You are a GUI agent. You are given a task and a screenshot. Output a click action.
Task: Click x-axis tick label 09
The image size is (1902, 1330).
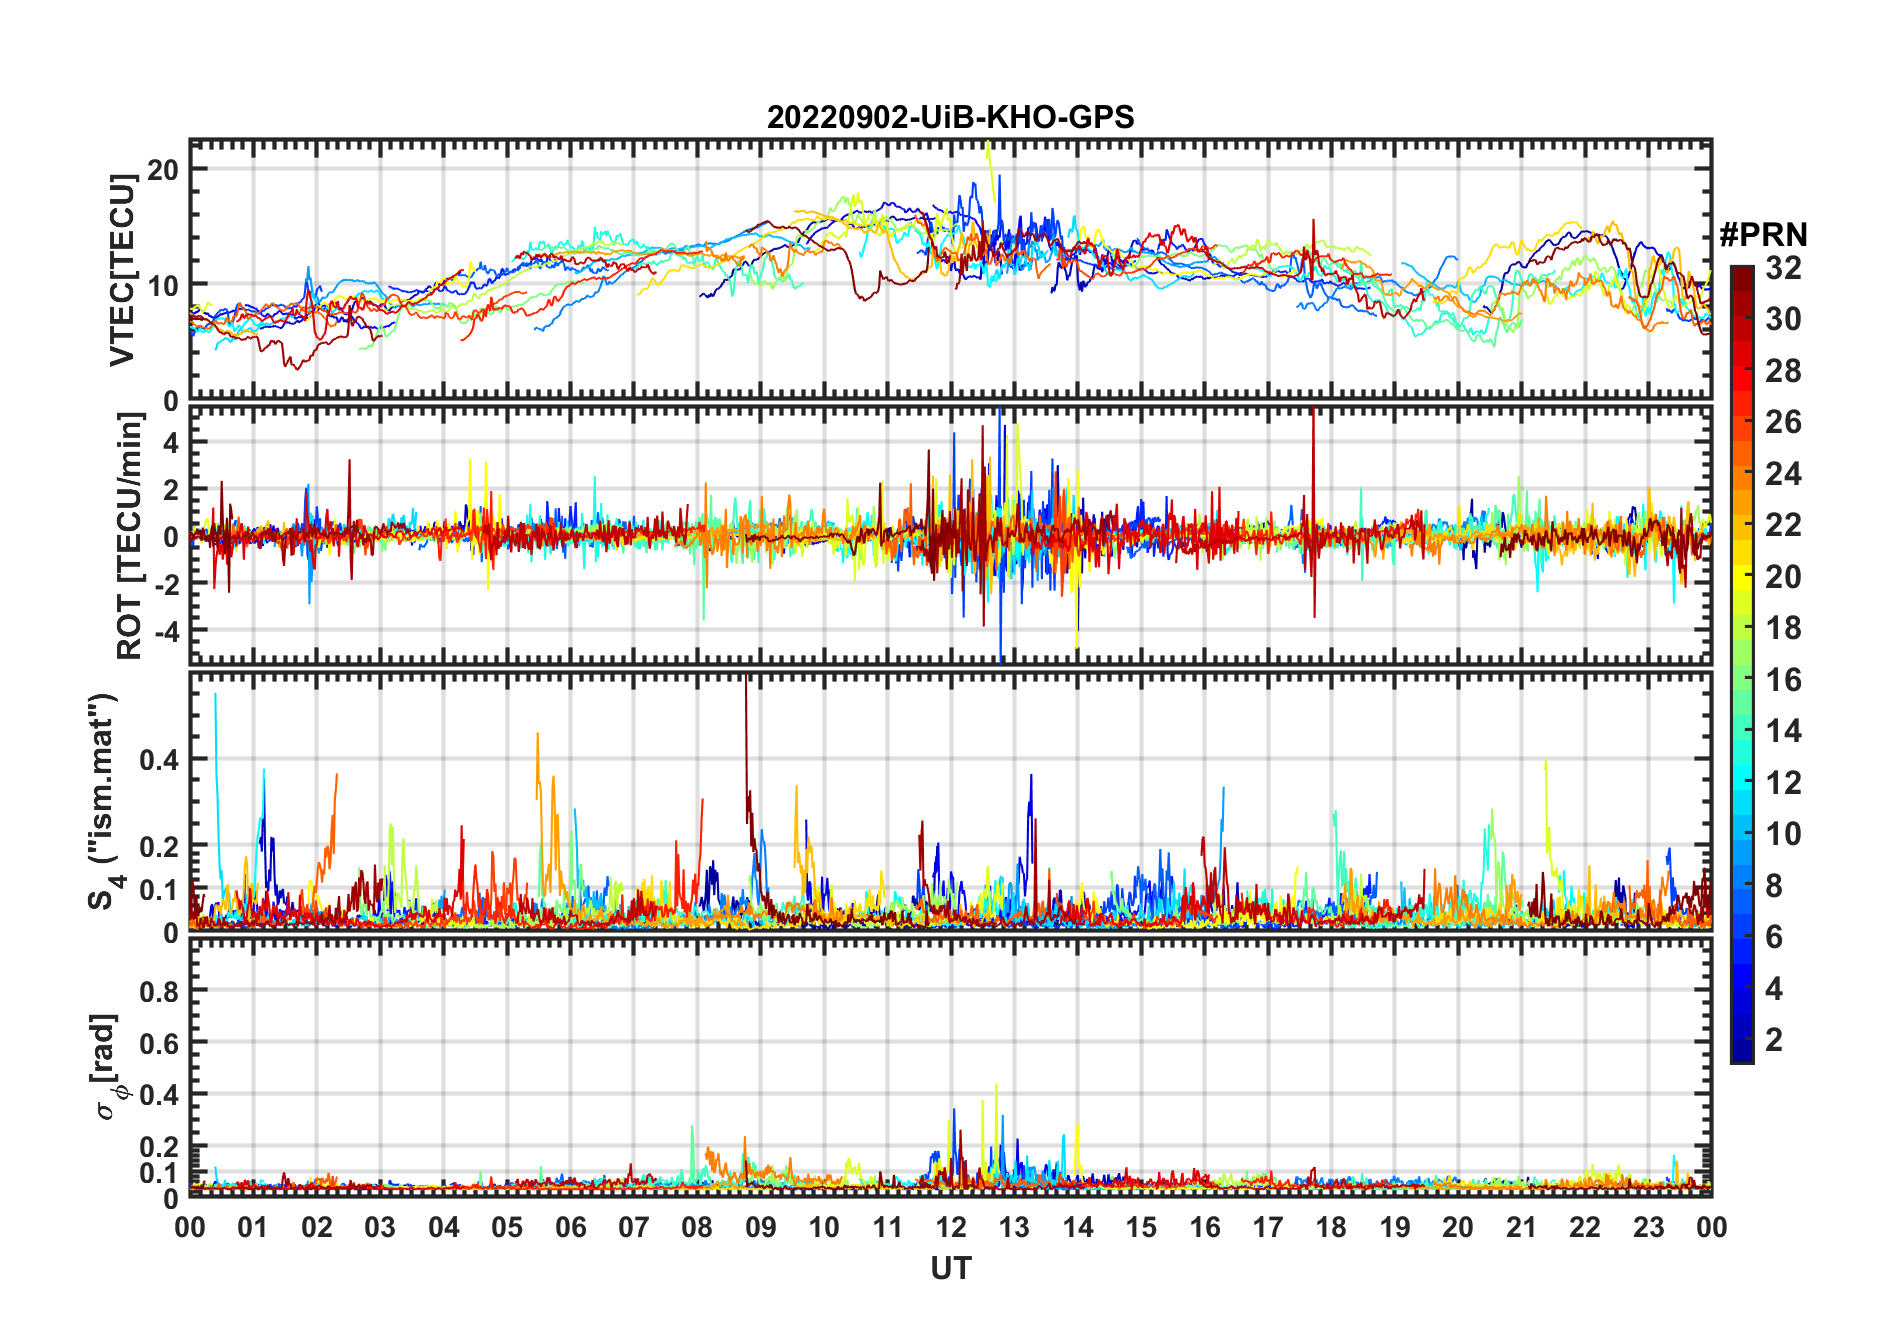tap(760, 1227)
